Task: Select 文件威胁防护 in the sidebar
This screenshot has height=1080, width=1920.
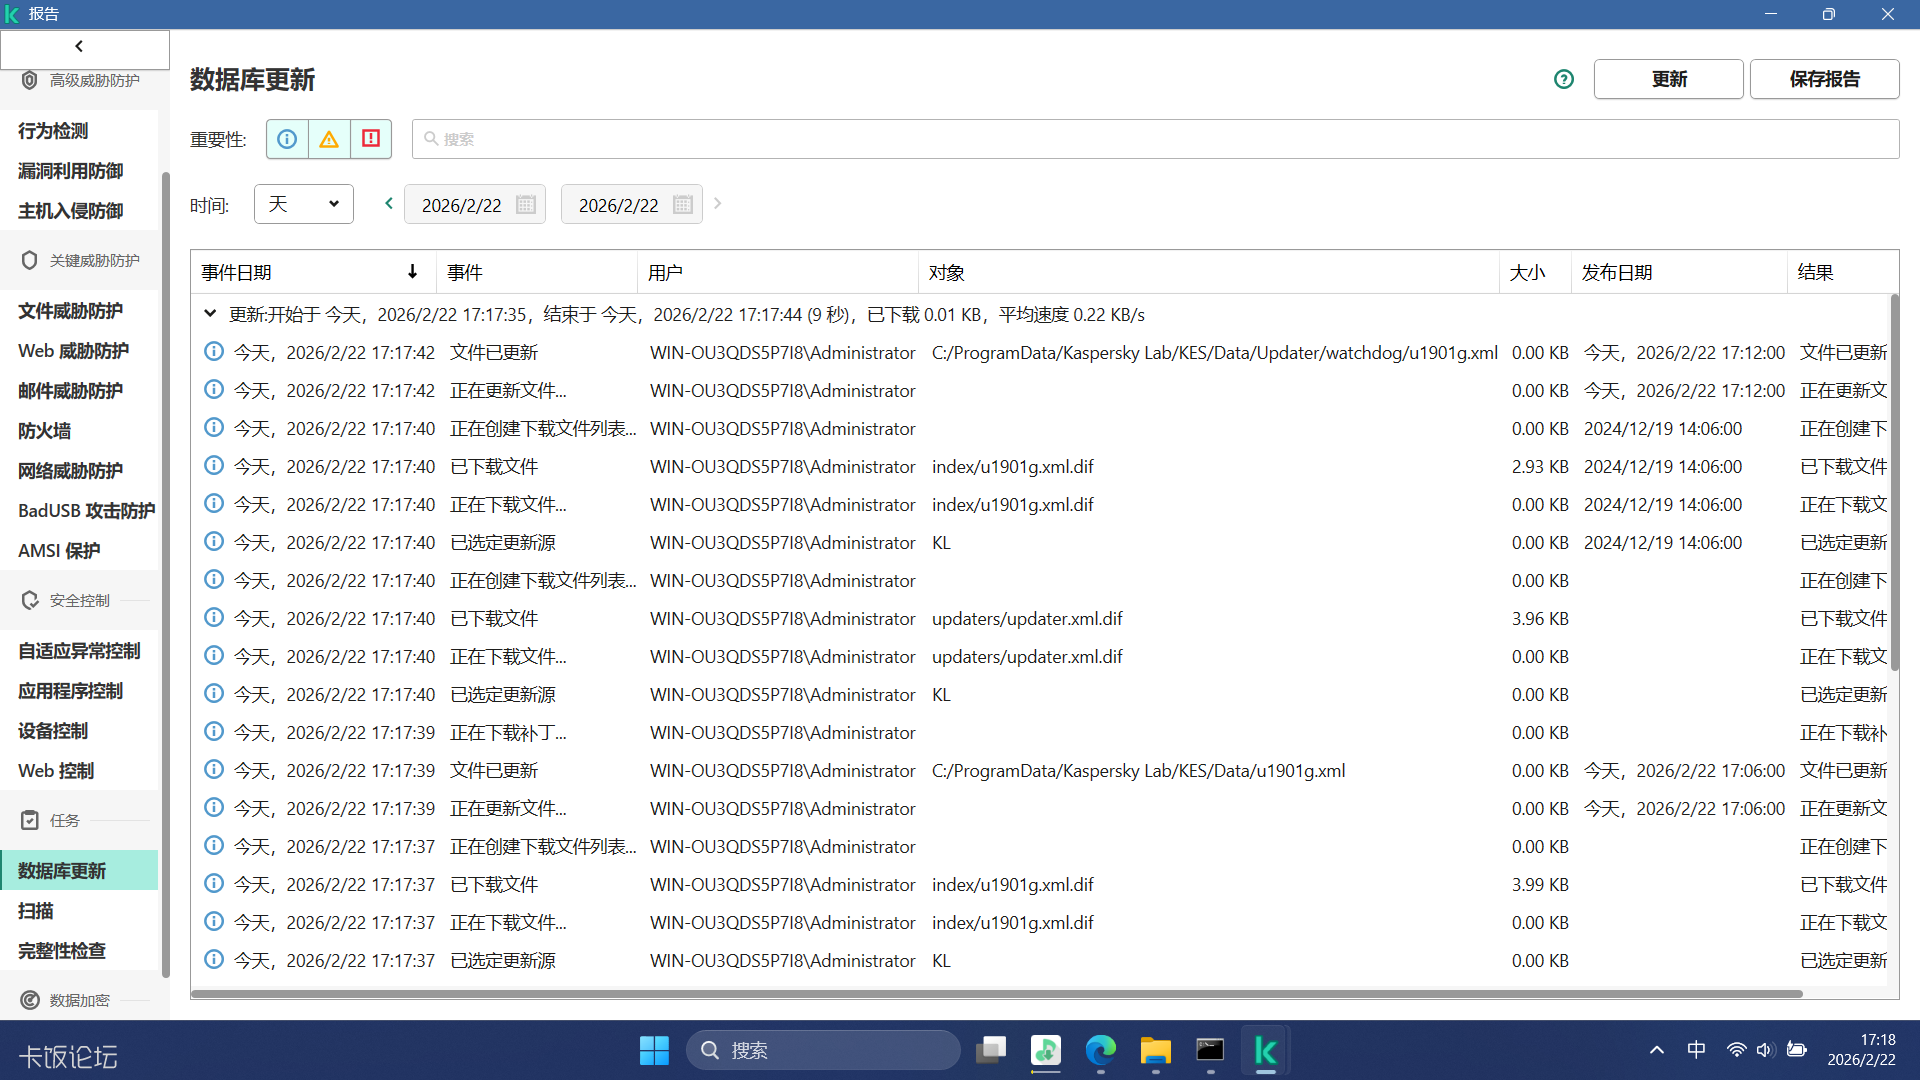Action: [70, 311]
